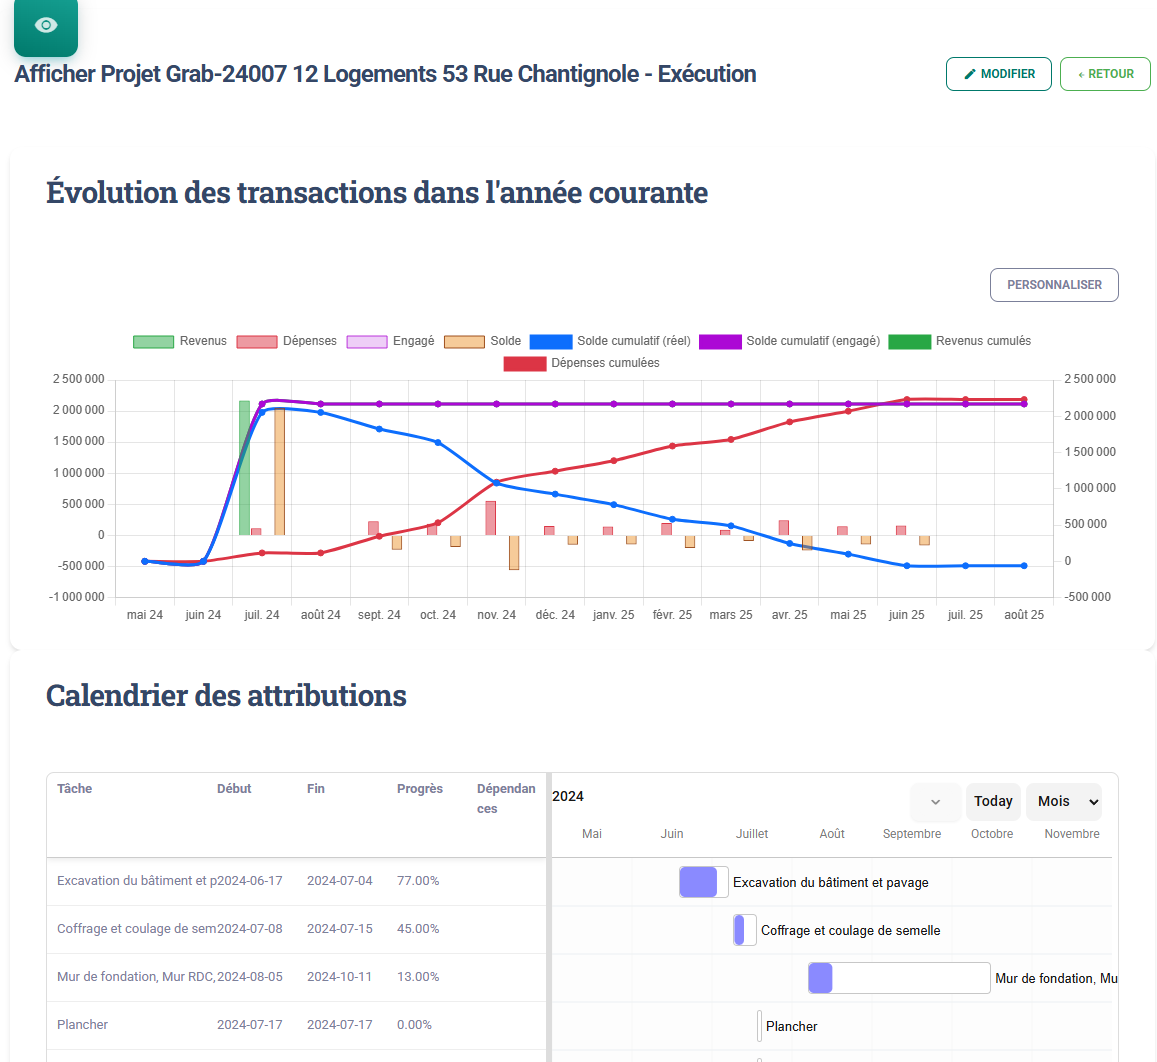Jump to Today in the Gantt calendar
1157x1062 pixels.
(x=993, y=802)
